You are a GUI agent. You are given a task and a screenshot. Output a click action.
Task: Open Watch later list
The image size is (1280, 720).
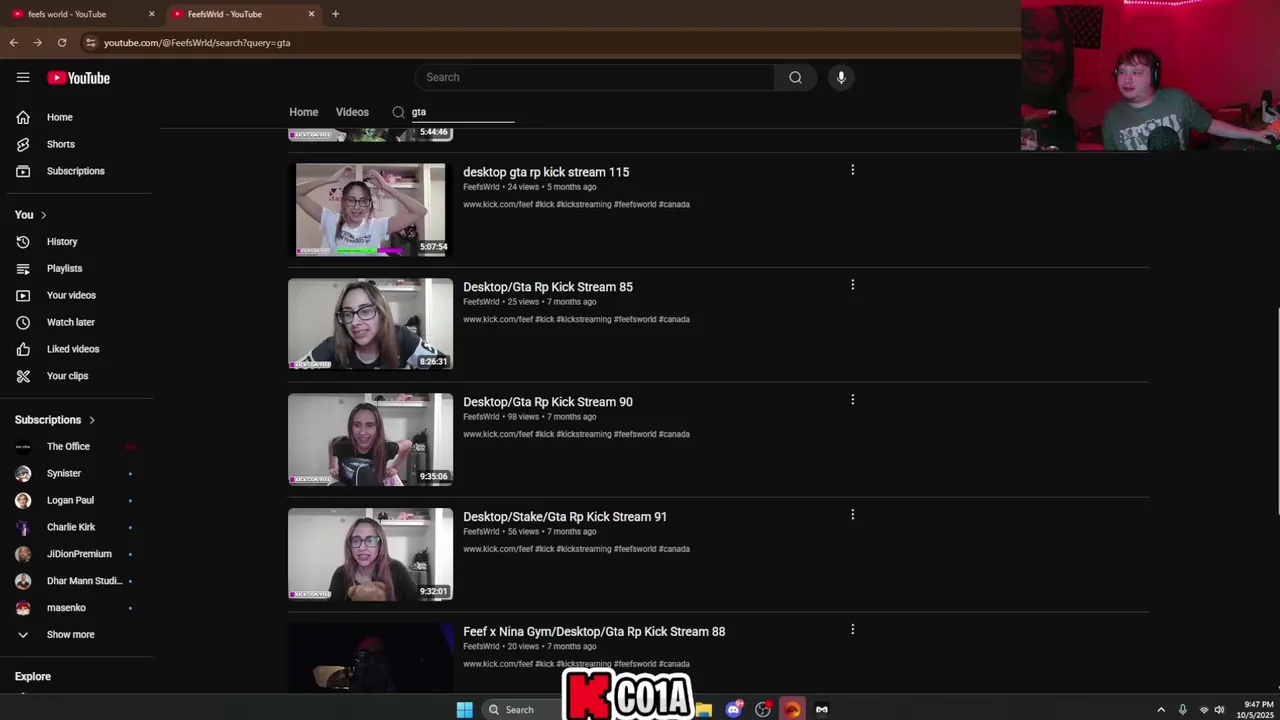tap(77, 322)
